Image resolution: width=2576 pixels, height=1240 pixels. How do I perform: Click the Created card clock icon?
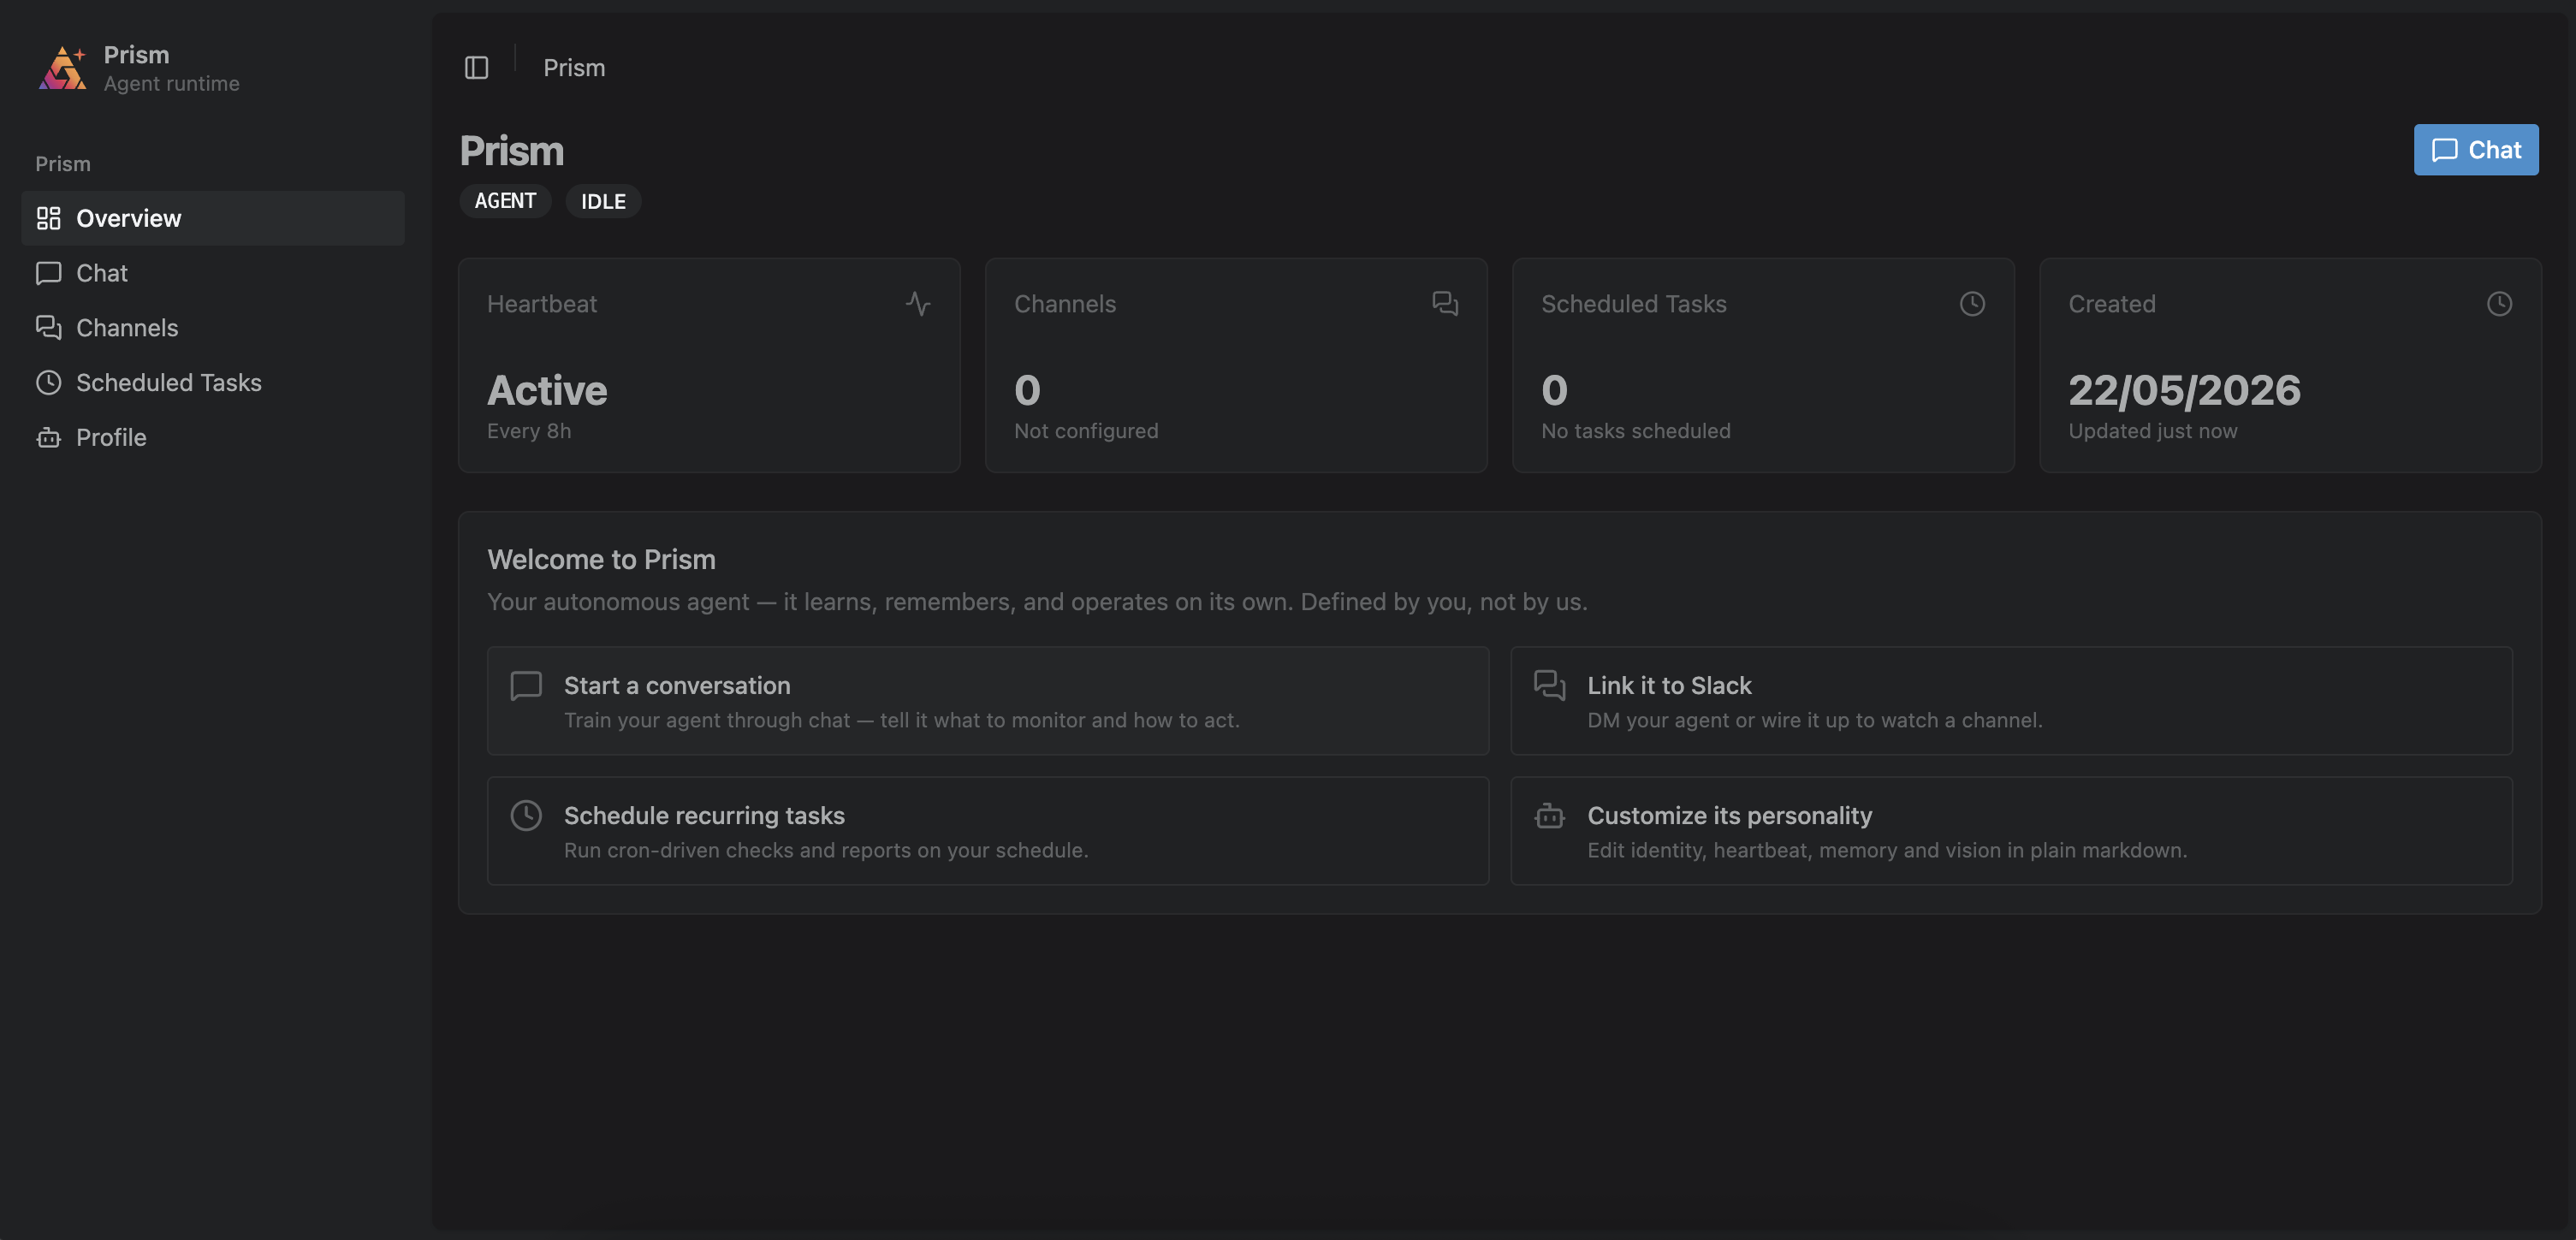(2499, 304)
